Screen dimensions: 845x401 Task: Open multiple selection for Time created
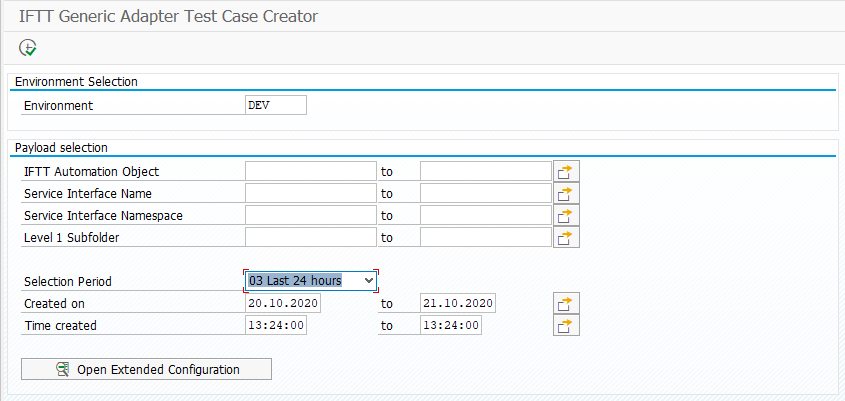[x=566, y=326]
